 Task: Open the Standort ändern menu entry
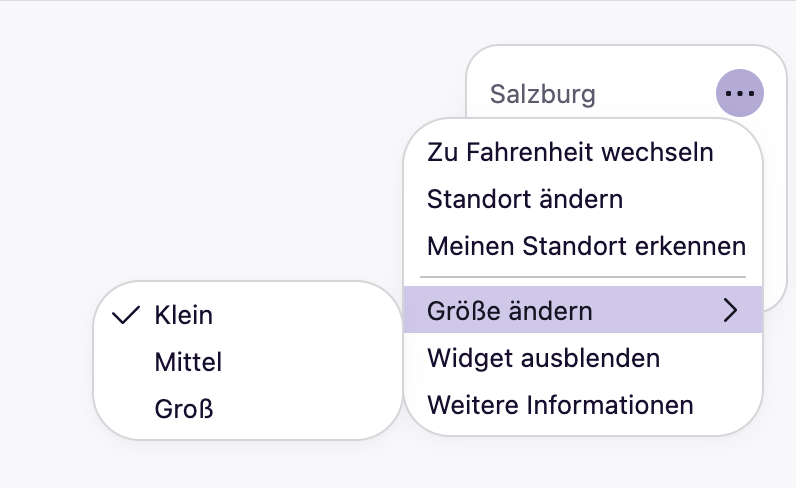click(583, 199)
